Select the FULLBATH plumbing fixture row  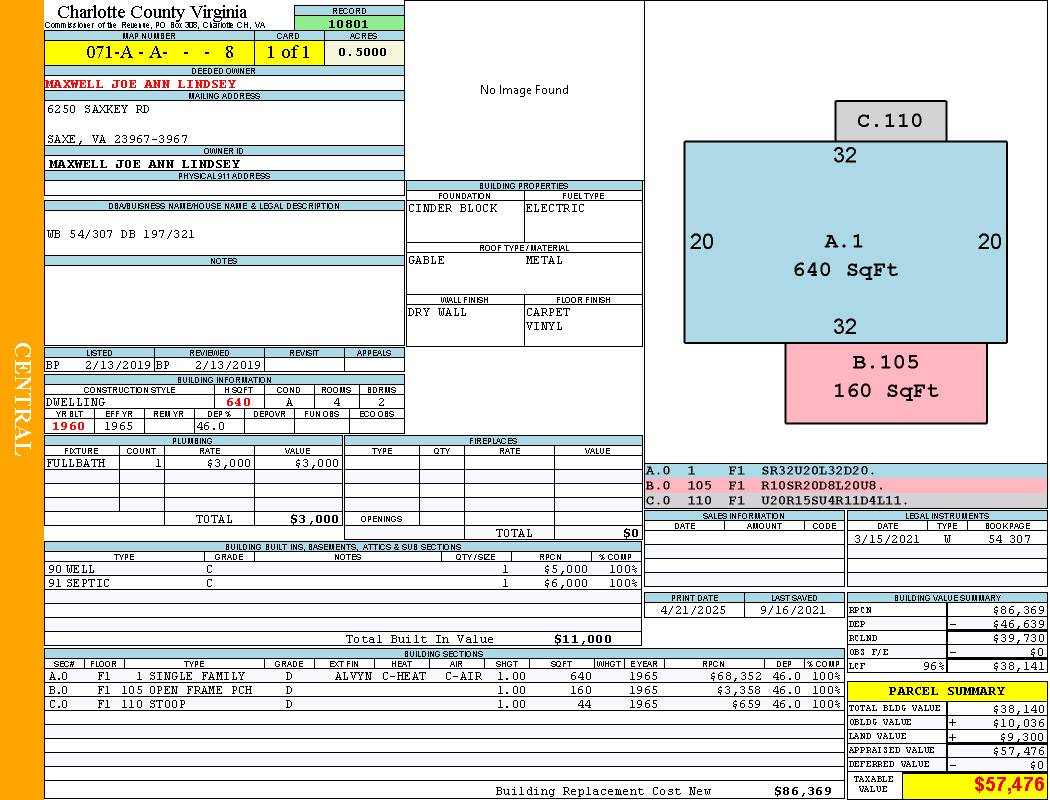click(193, 463)
